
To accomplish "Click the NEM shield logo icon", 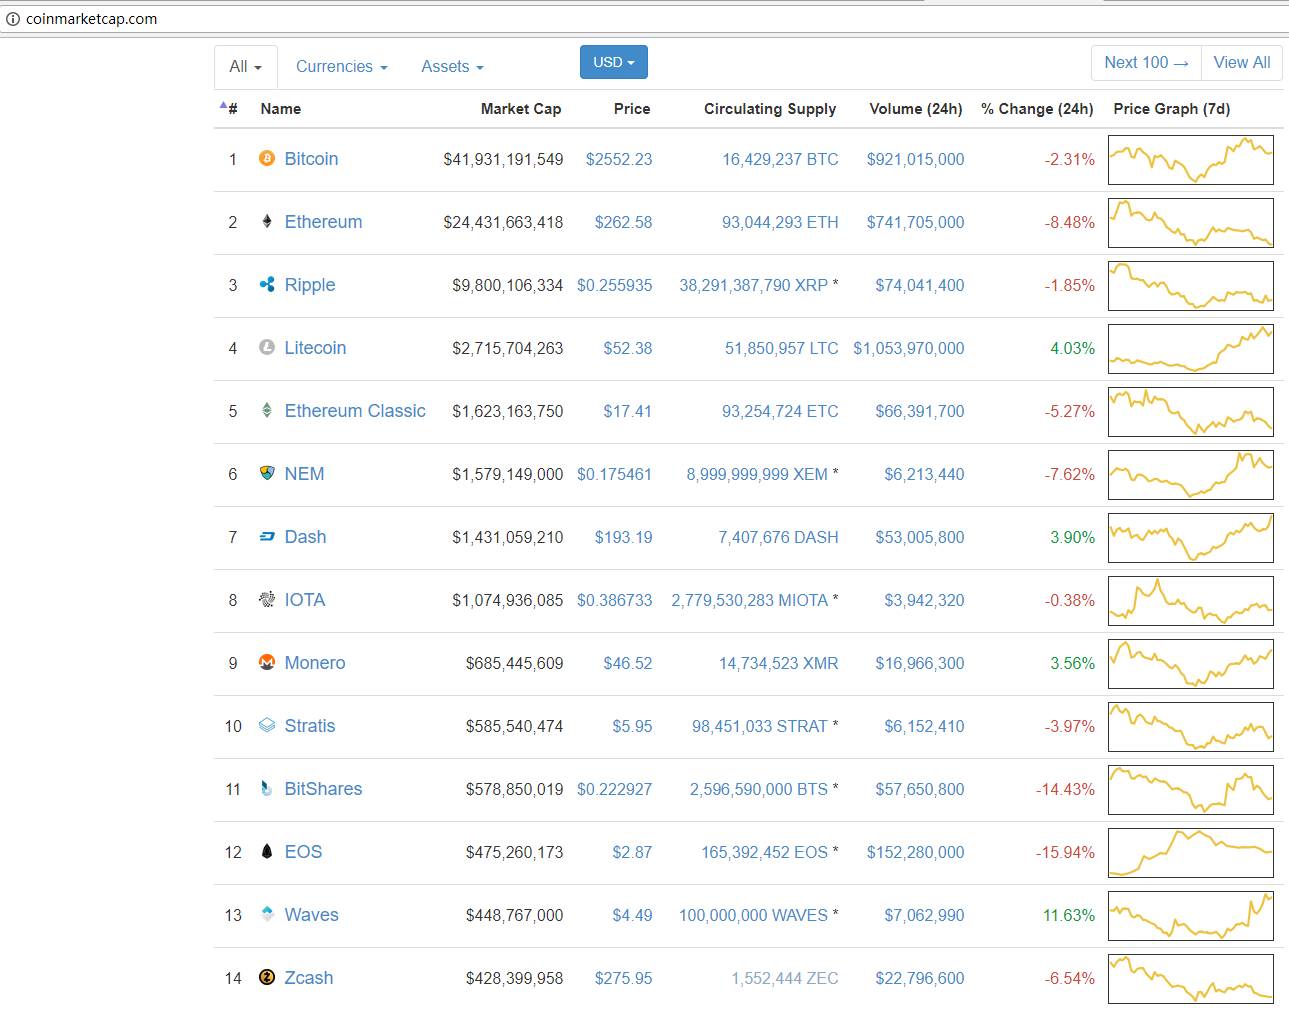I will coord(267,473).
